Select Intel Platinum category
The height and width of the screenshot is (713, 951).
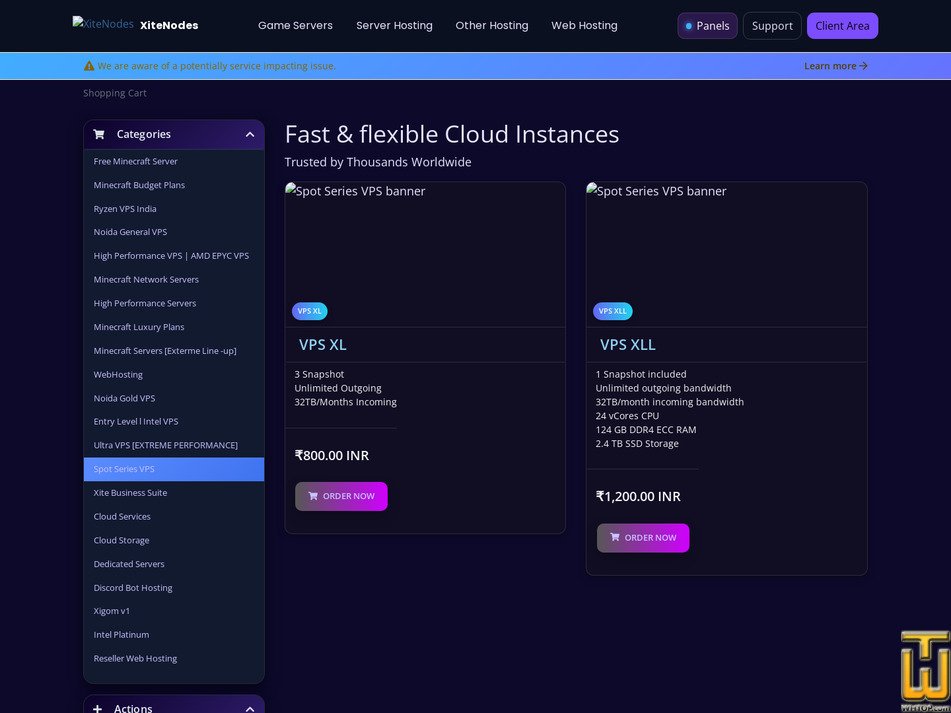tap(173, 635)
